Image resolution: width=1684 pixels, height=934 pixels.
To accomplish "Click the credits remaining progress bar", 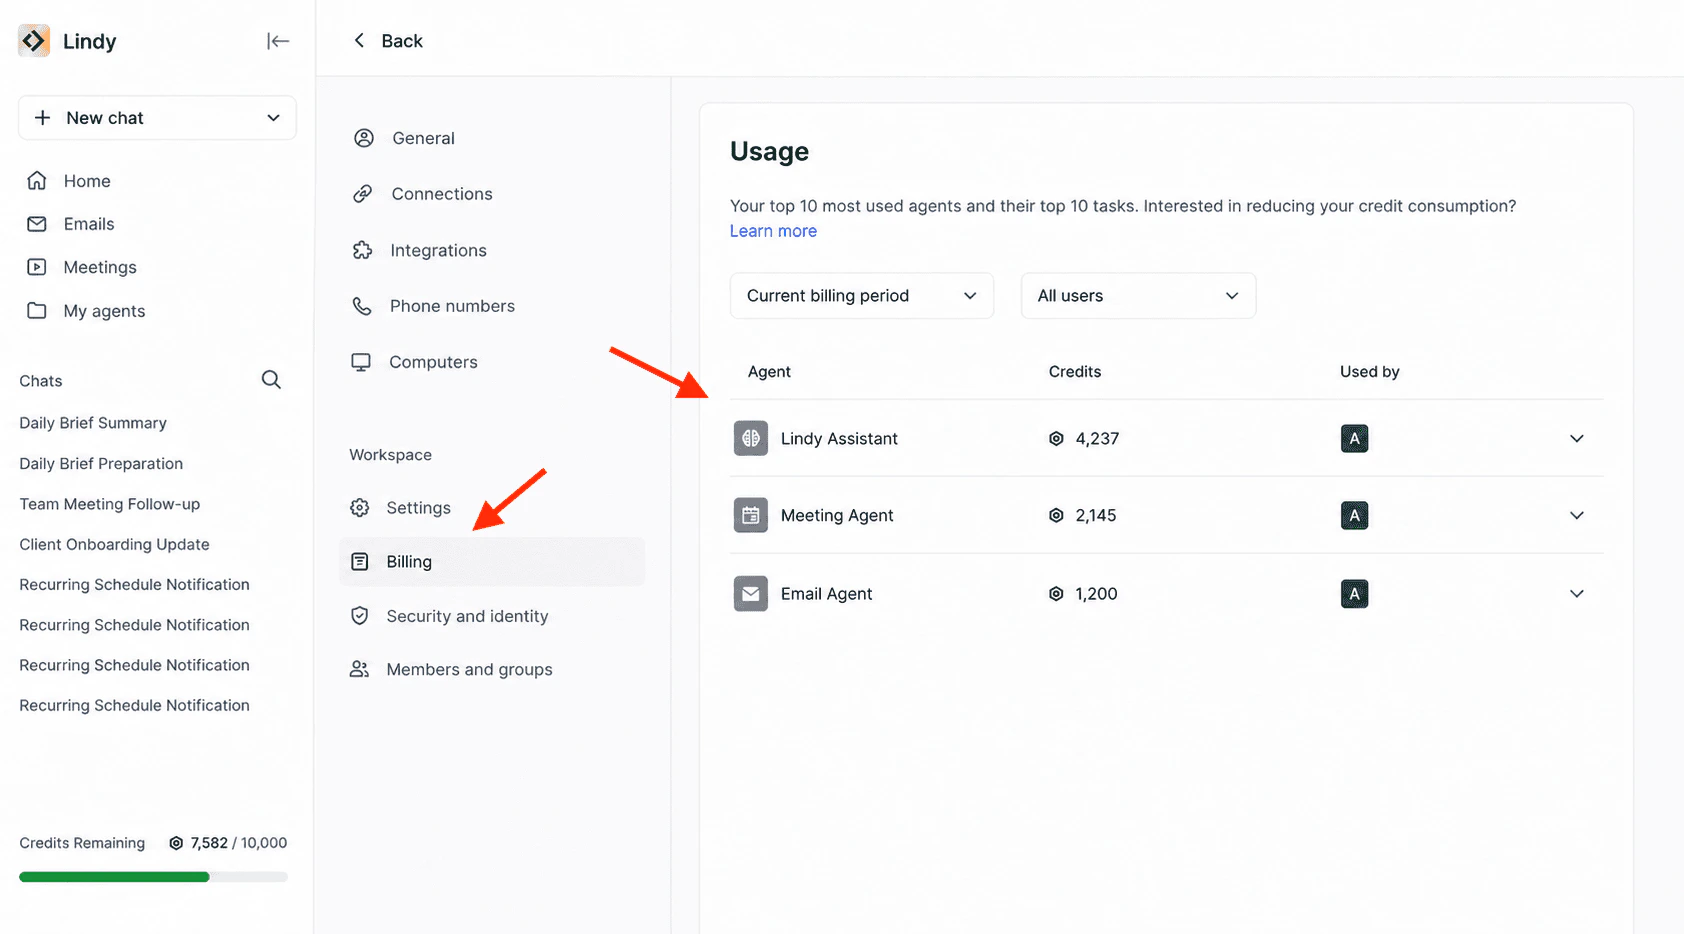I will tap(153, 877).
